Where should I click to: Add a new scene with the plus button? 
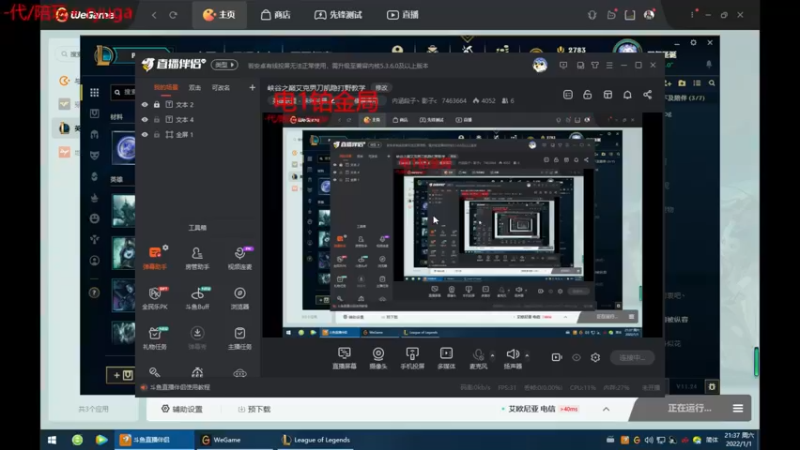252,88
